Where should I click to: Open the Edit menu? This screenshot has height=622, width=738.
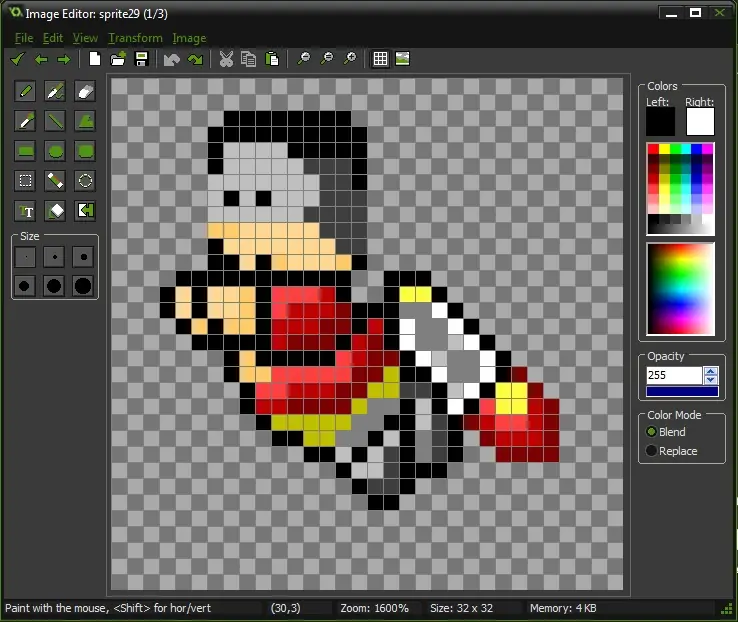53,38
